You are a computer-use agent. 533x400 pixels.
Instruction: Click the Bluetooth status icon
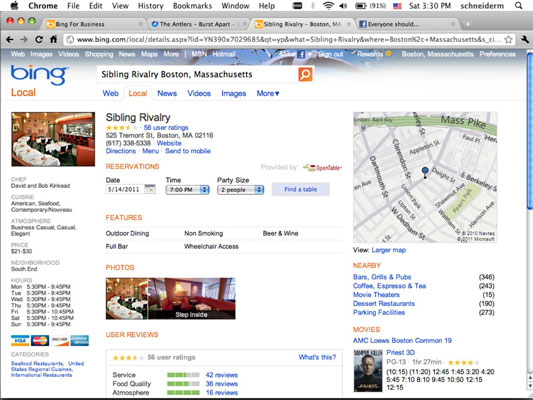click(x=313, y=5)
